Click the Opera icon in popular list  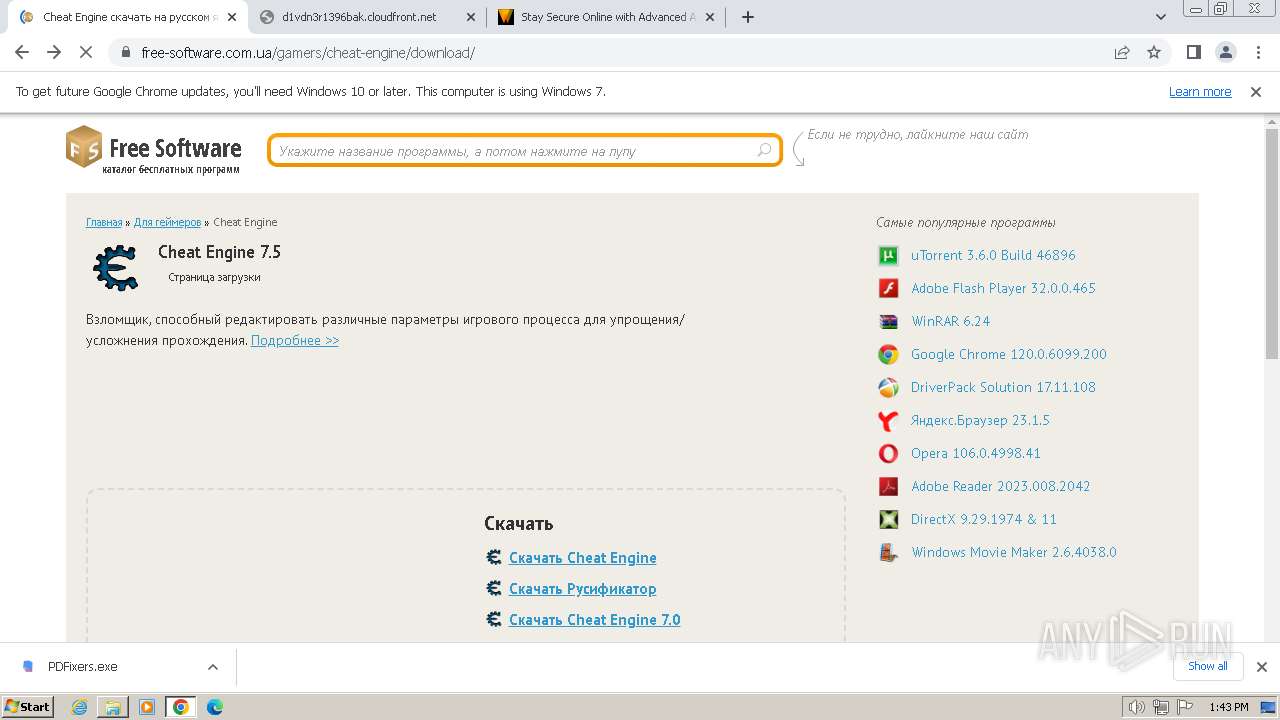pyautogui.click(x=888, y=453)
